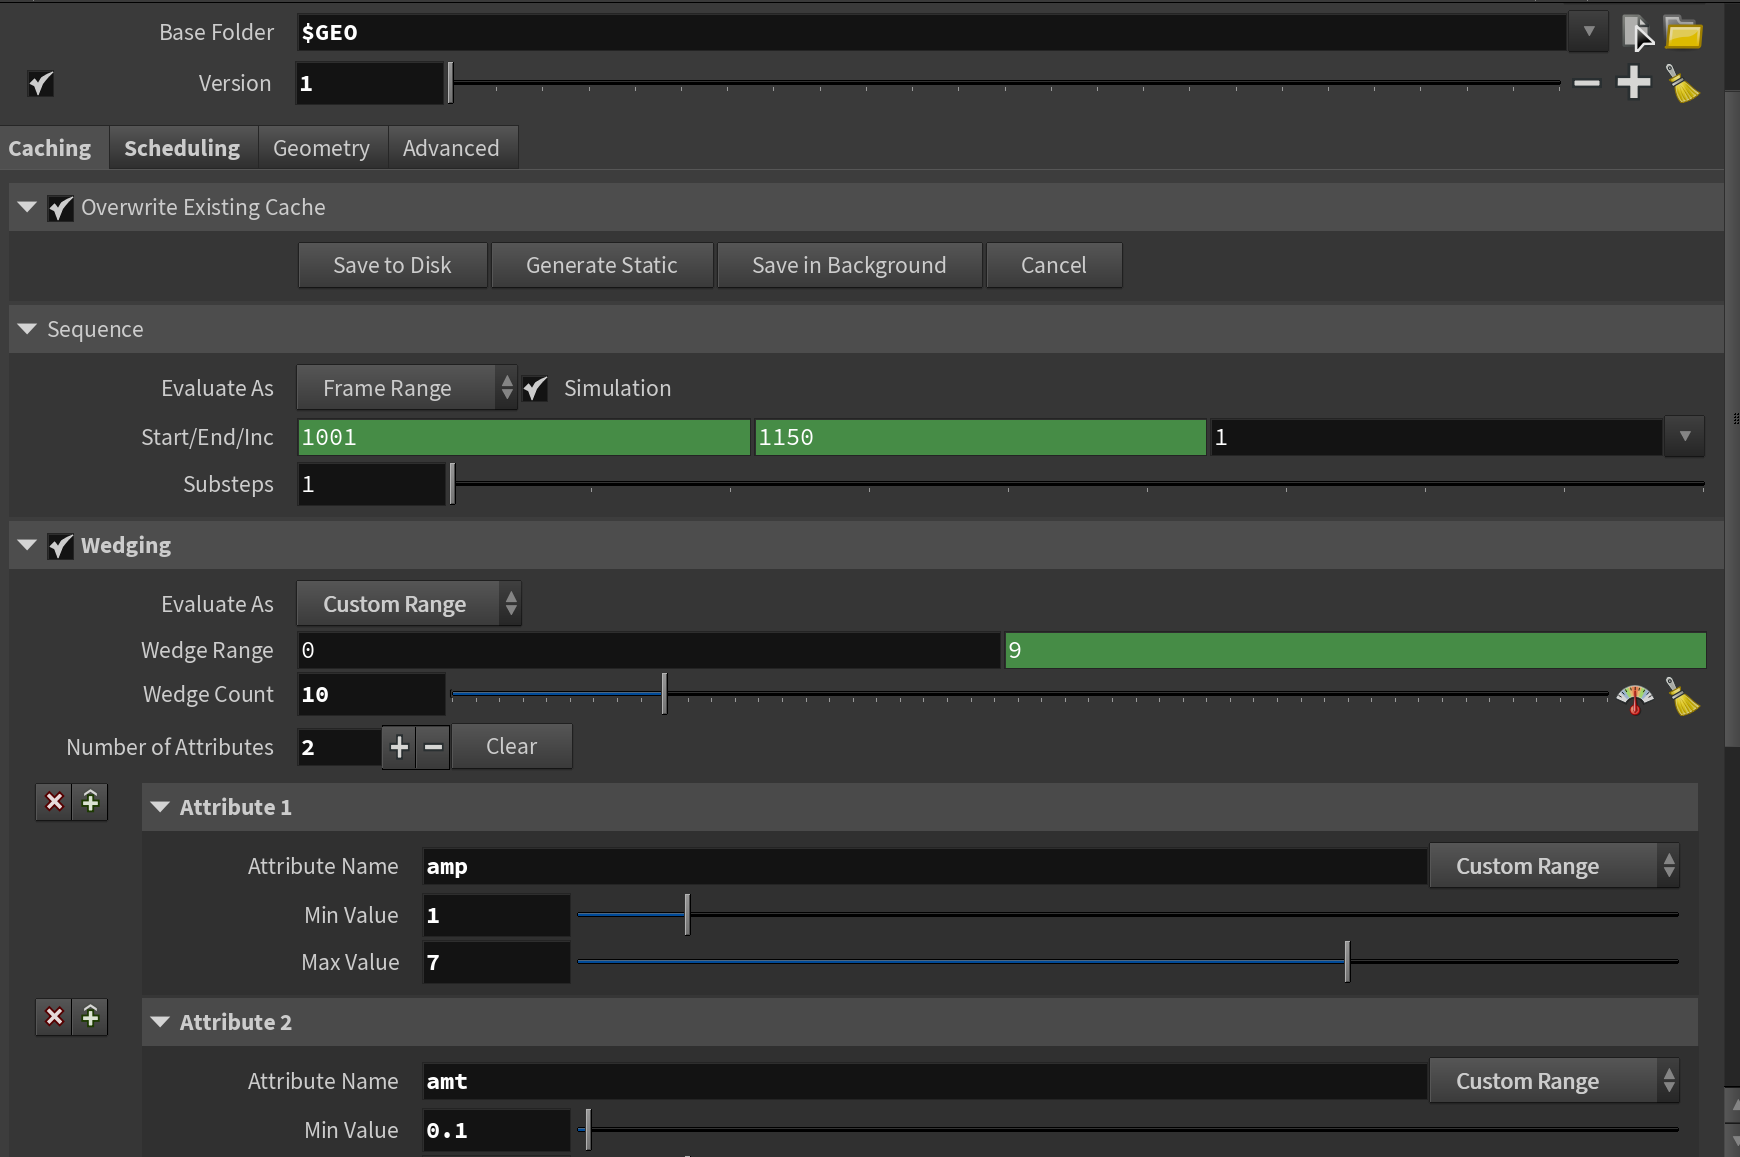Click the Wedge Range start field showing 0
Image resolution: width=1740 pixels, height=1157 pixels.
point(649,650)
